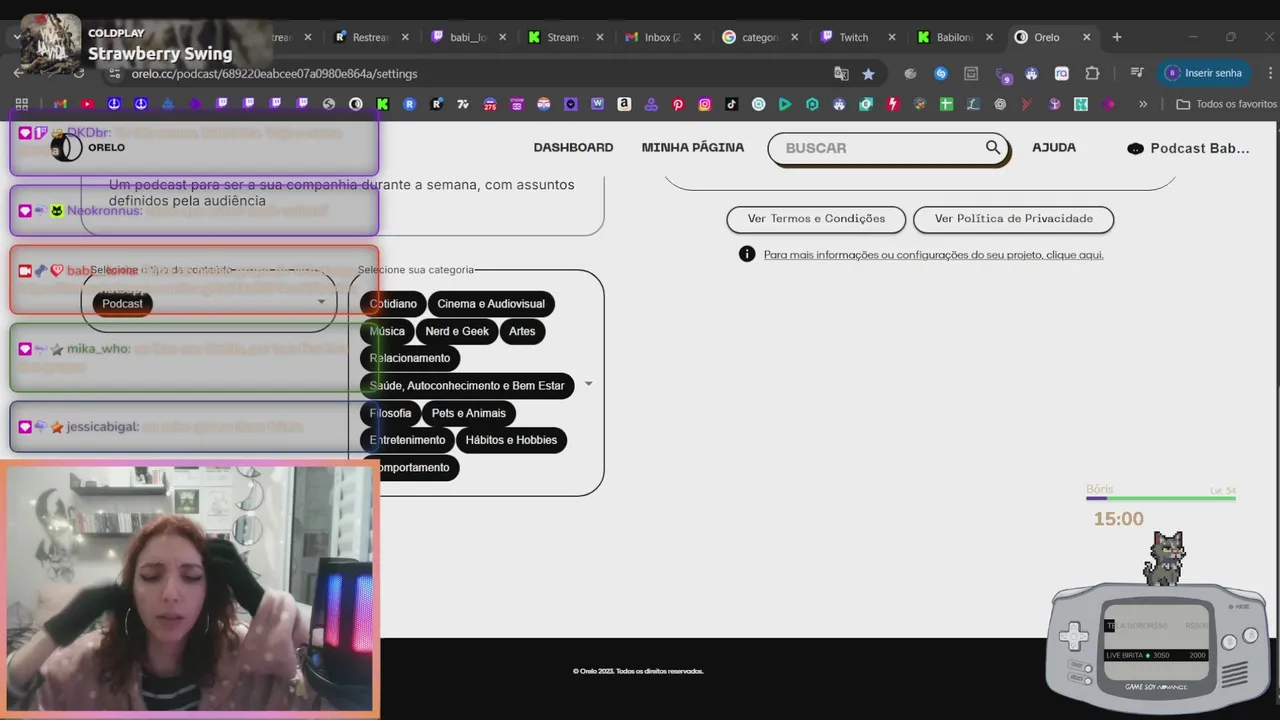Open the tab search dropdown arrow

tap(17, 37)
